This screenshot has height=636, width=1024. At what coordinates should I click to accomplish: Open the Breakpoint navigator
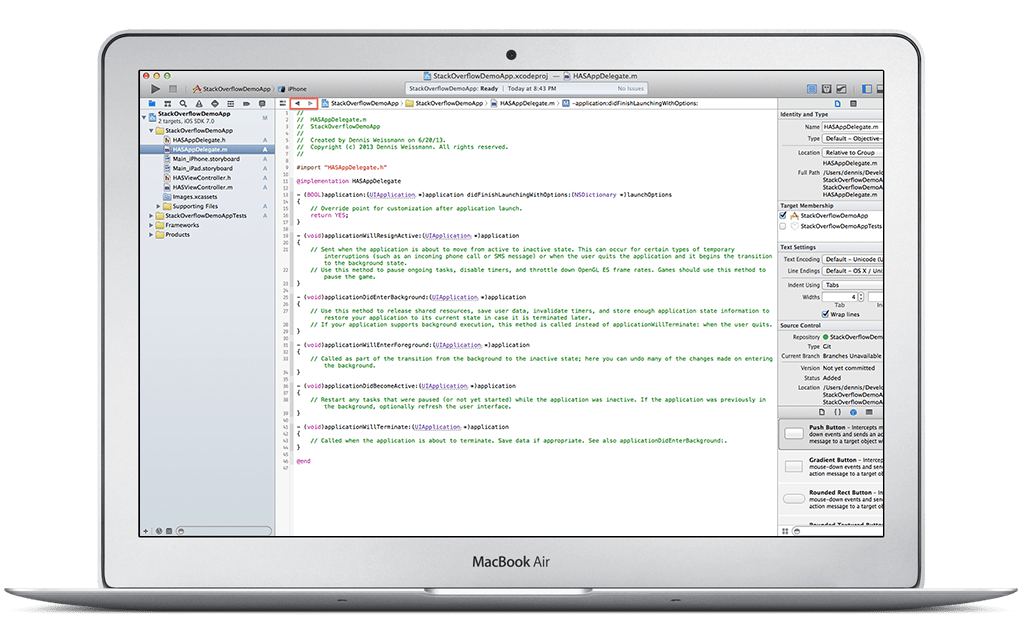(x=246, y=104)
